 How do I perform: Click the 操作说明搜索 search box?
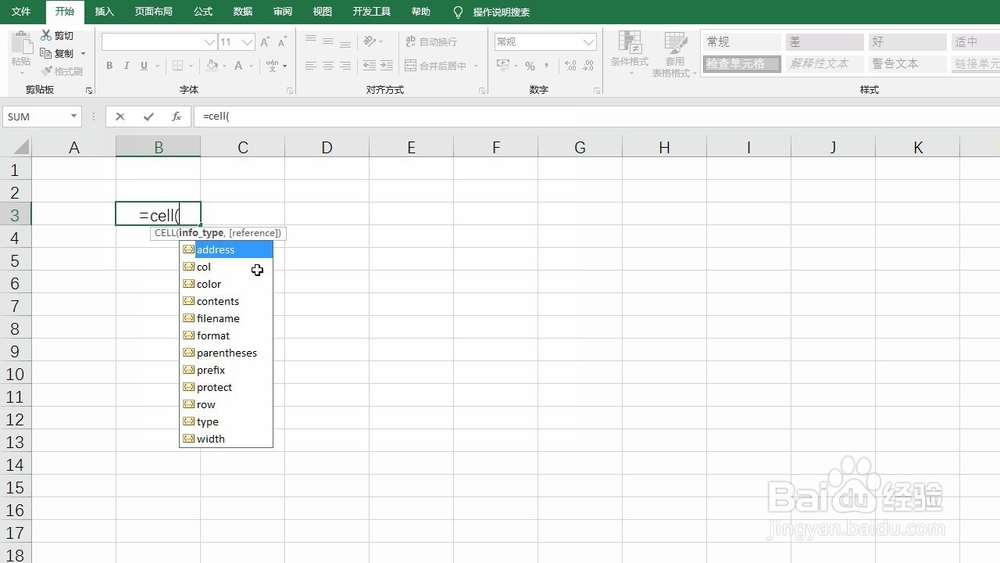[501, 12]
